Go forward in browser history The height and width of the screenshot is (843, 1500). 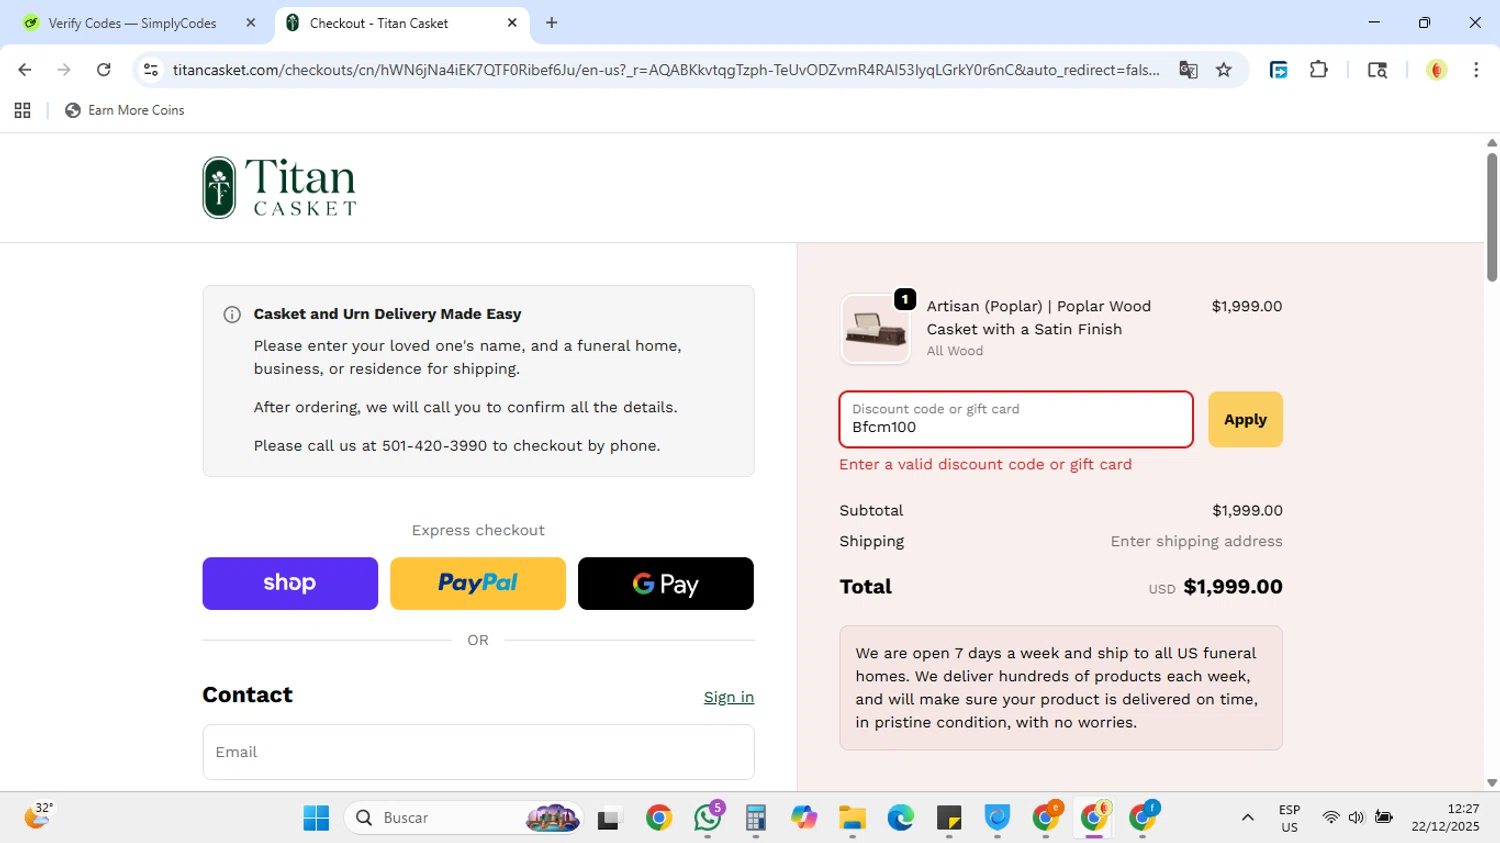point(64,70)
